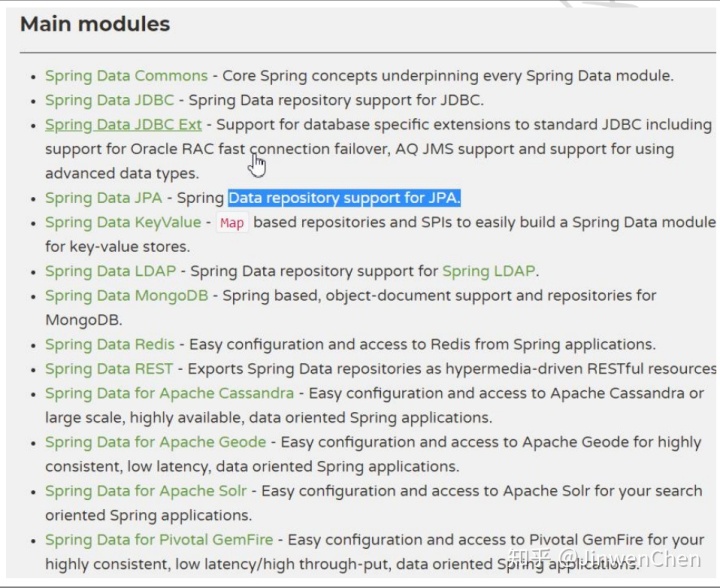720x588 pixels.
Task: Click the Map code label
Action: point(232,223)
